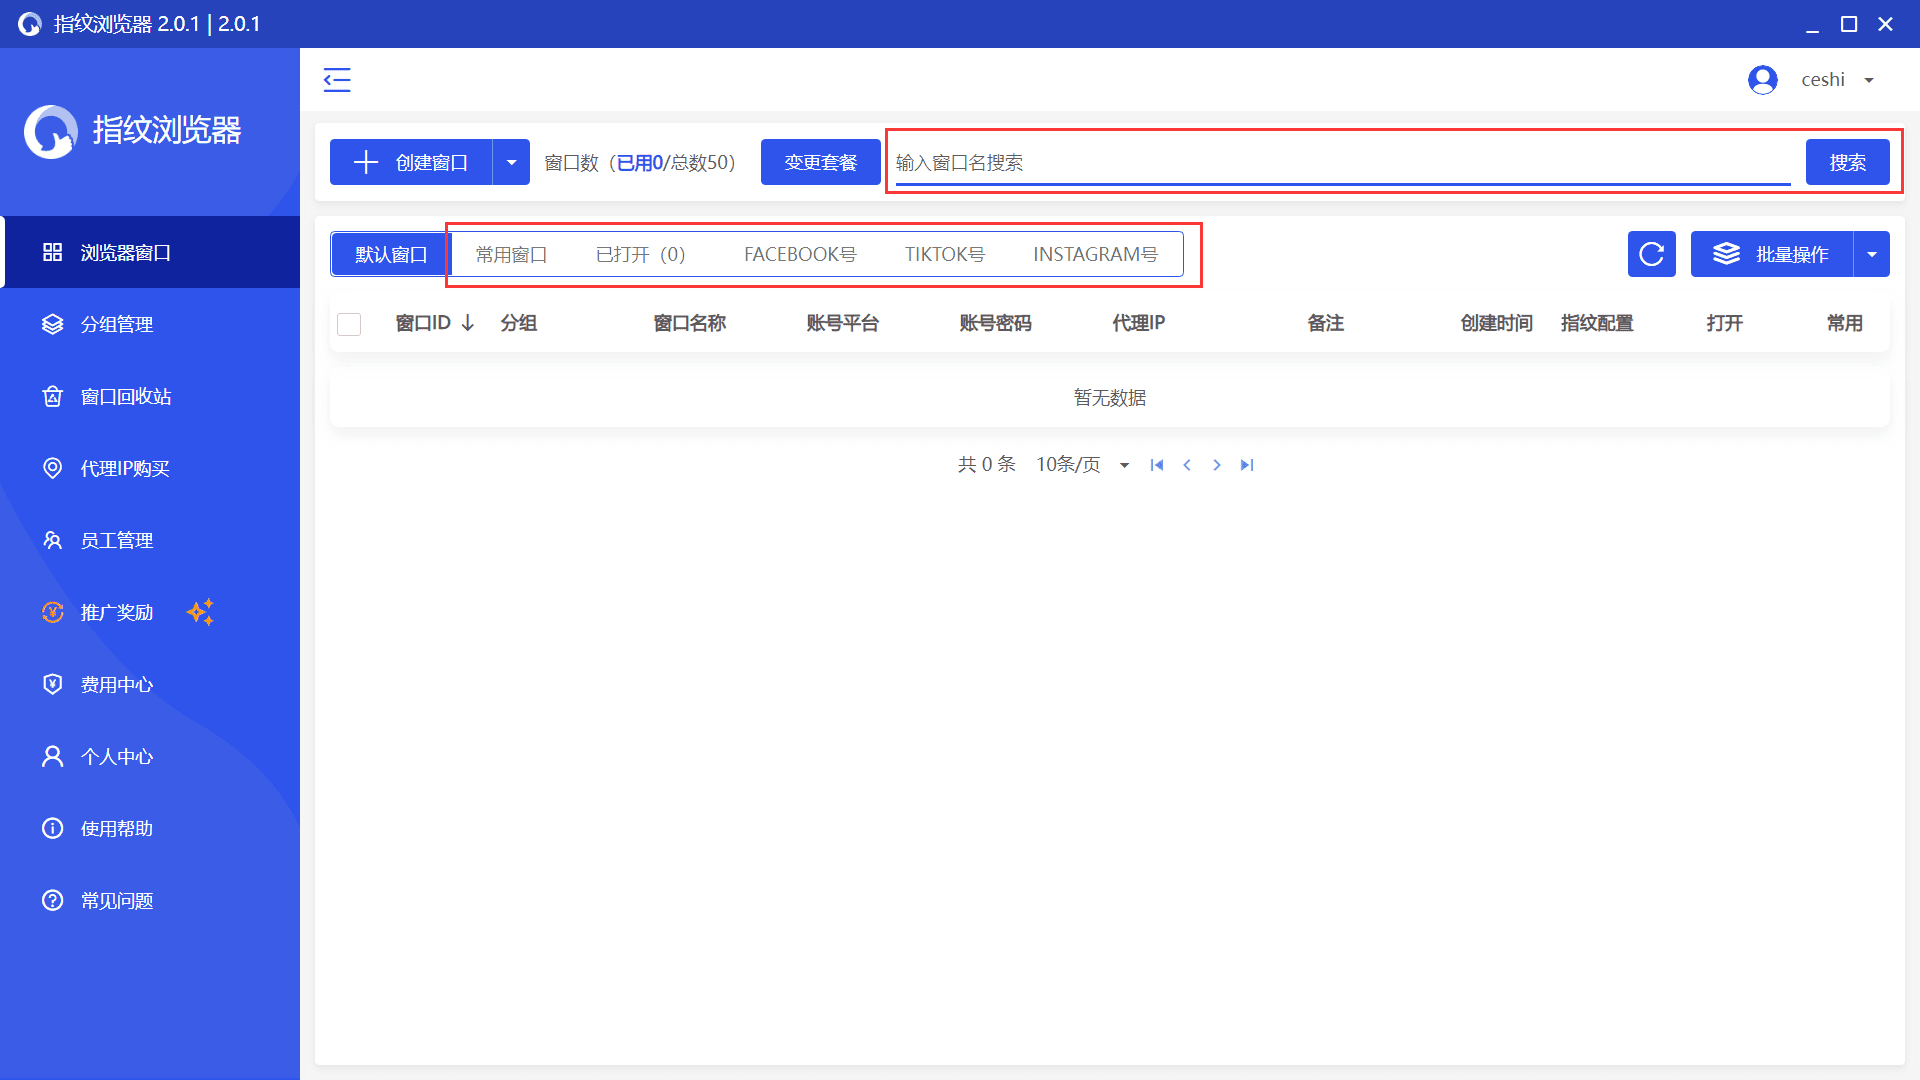
Task: Click the 变更套餐 button
Action: pyautogui.click(x=820, y=161)
